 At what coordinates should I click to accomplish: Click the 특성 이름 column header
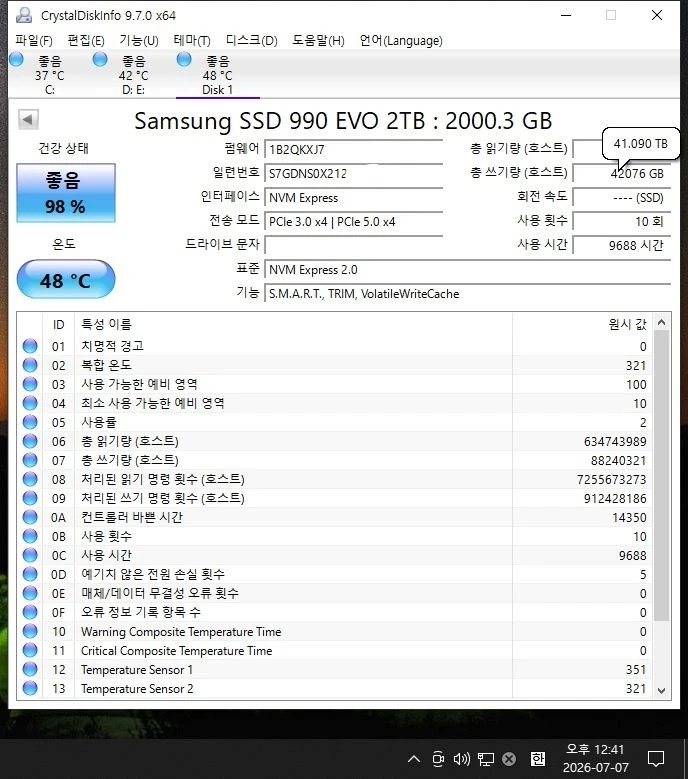[x=293, y=324]
